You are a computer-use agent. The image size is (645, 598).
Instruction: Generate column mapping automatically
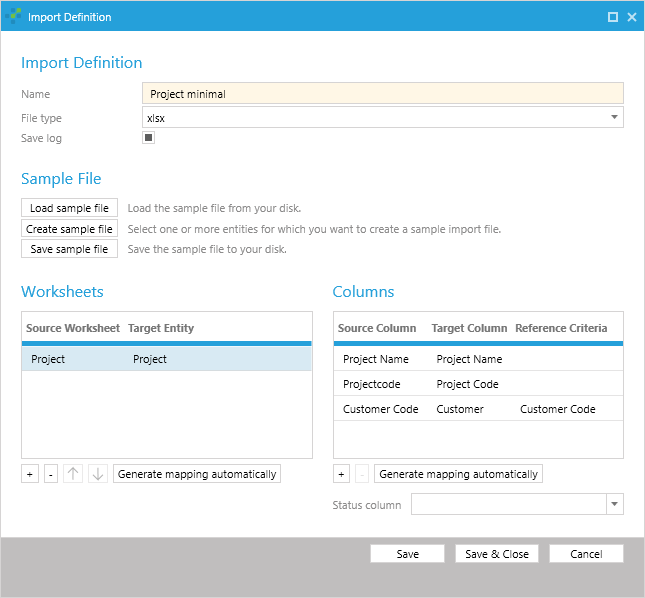[459, 474]
